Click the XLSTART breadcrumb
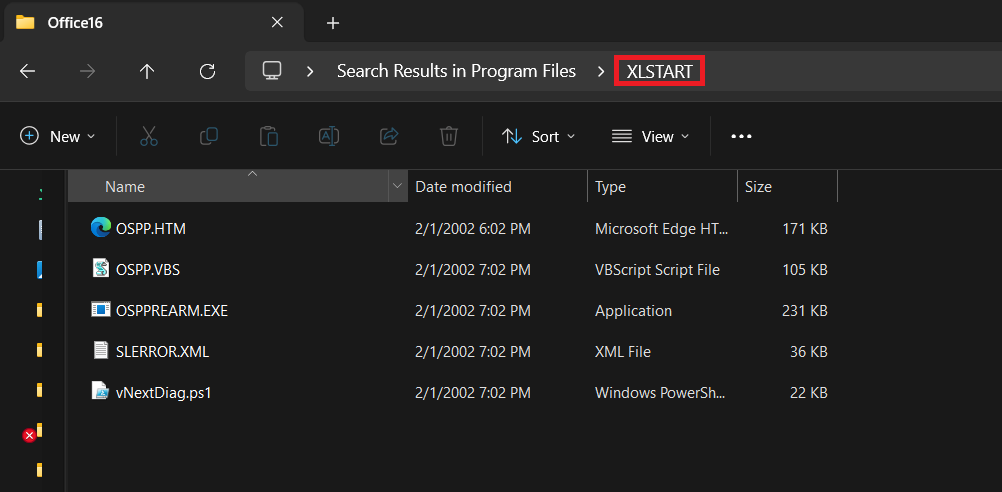 click(x=659, y=72)
